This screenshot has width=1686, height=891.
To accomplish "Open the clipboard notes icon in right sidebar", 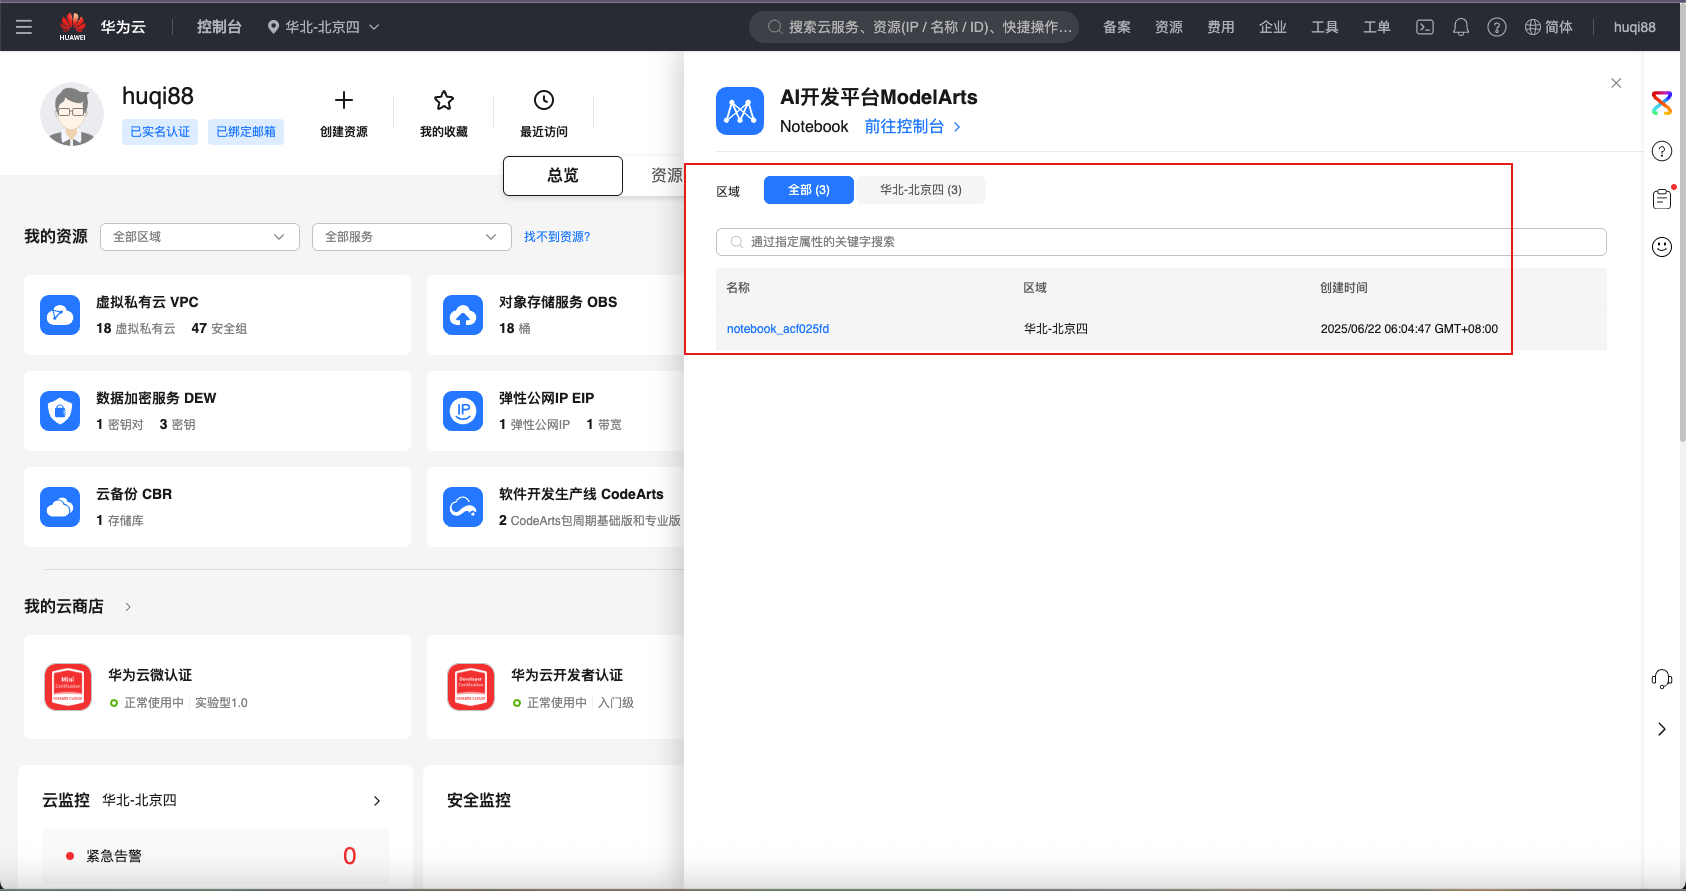I will click(x=1662, y=199).
